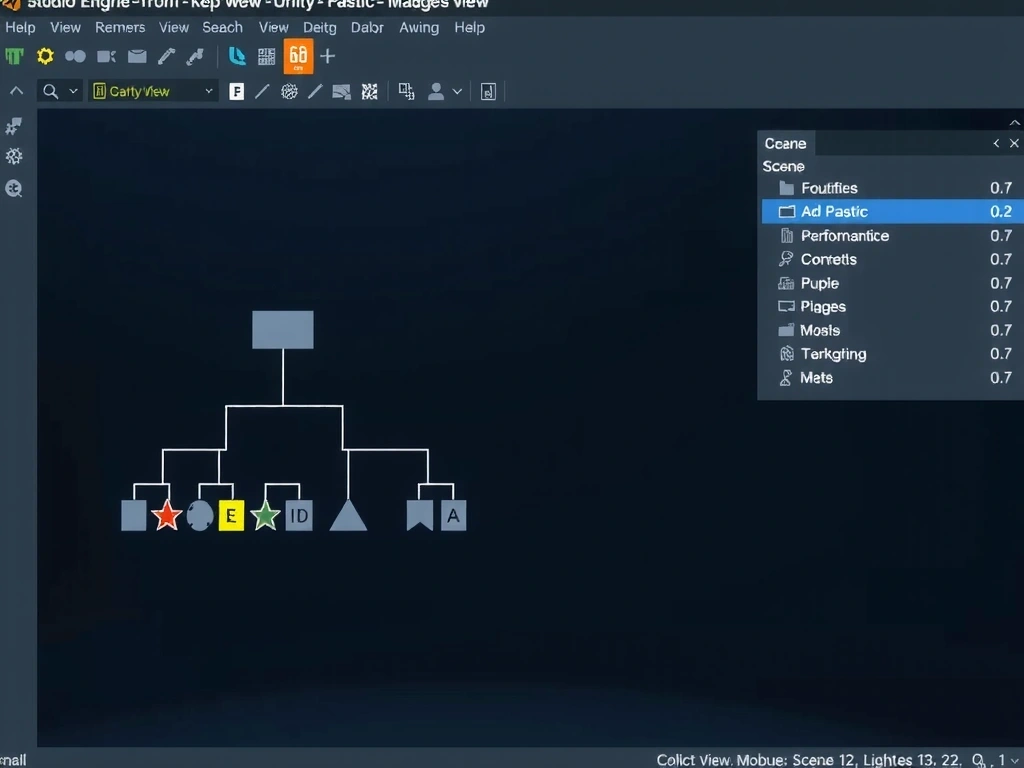Open the Awing menu in the menu bar

click(x=419, y=27)
